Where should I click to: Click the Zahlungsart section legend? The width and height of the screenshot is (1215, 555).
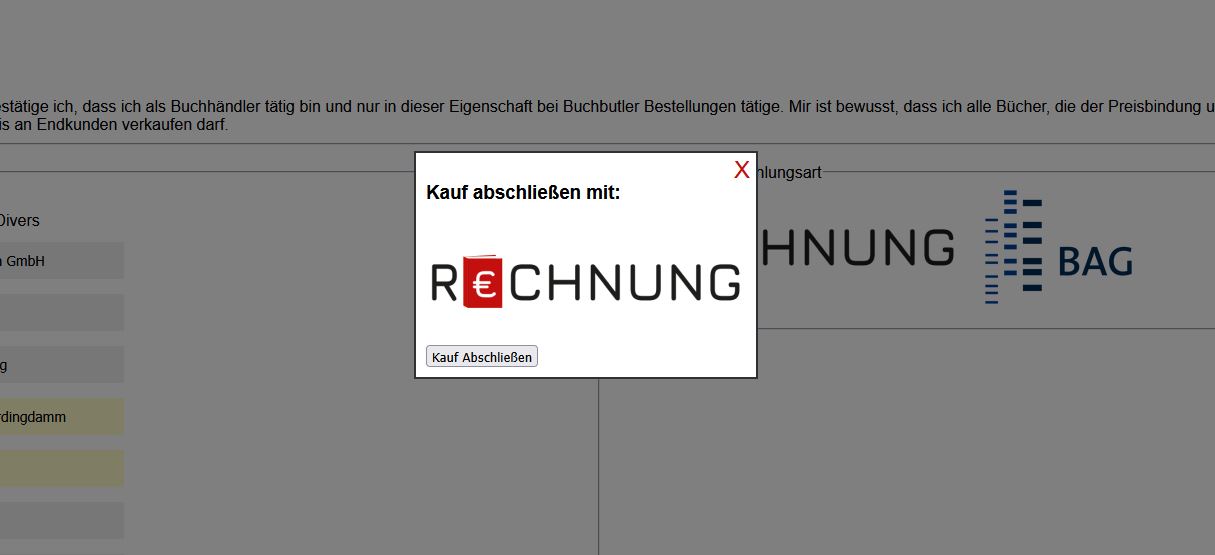[x=789, y=173]
